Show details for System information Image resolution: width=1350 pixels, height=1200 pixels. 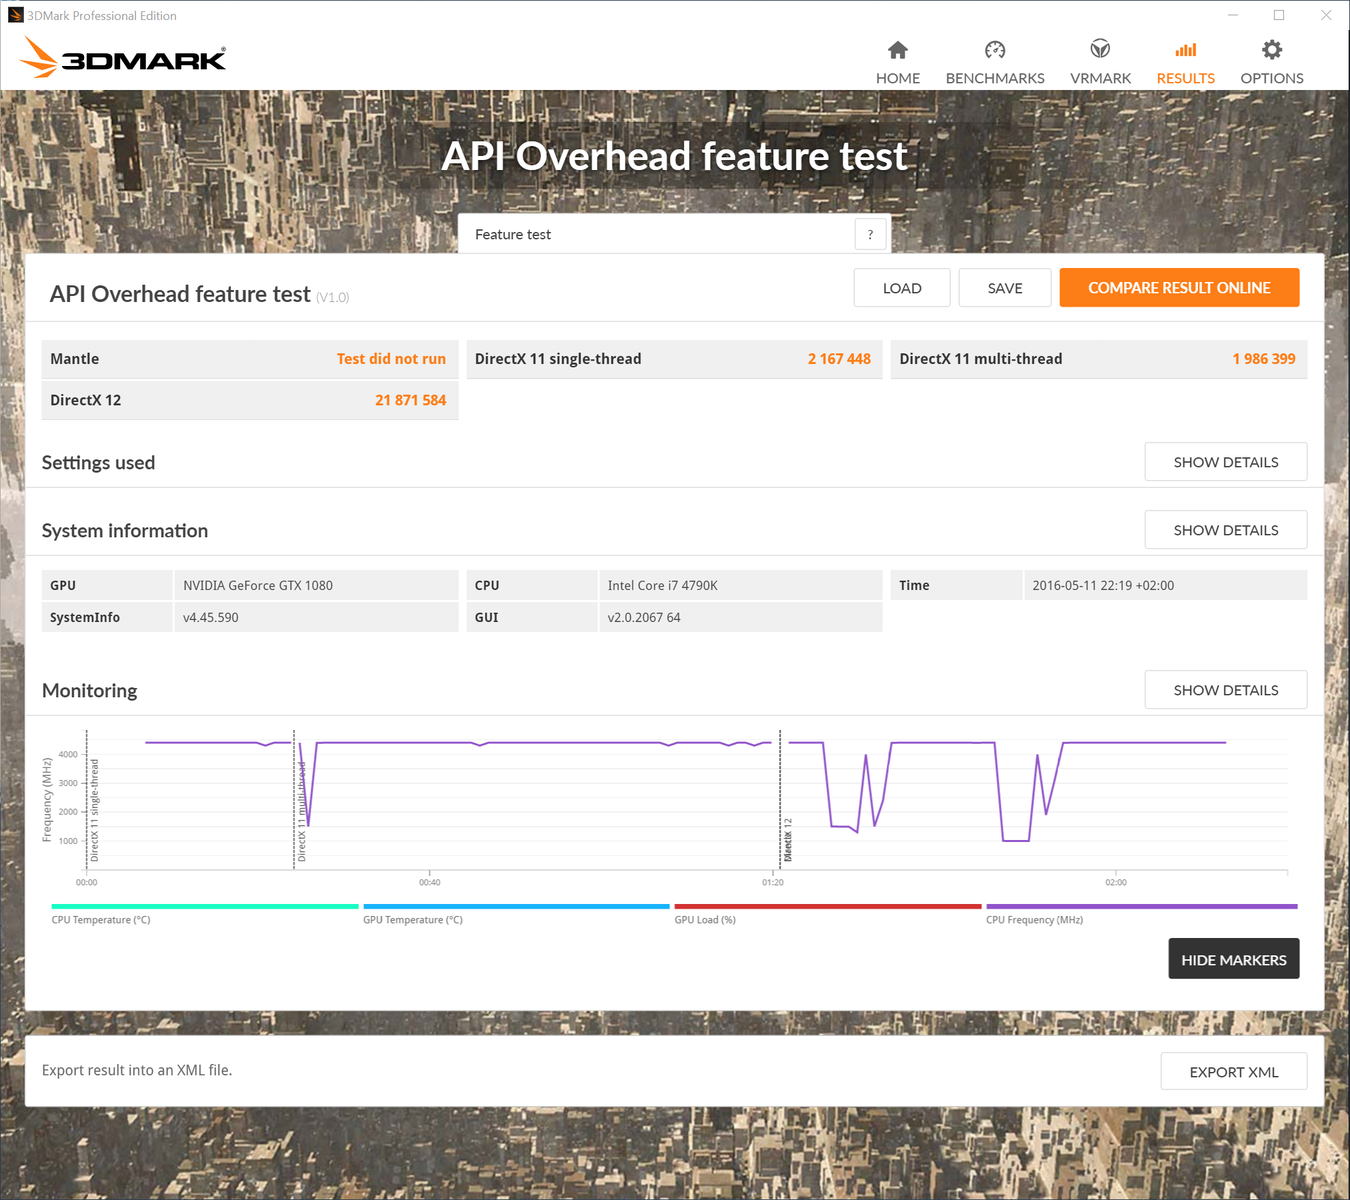(1226, 530)
